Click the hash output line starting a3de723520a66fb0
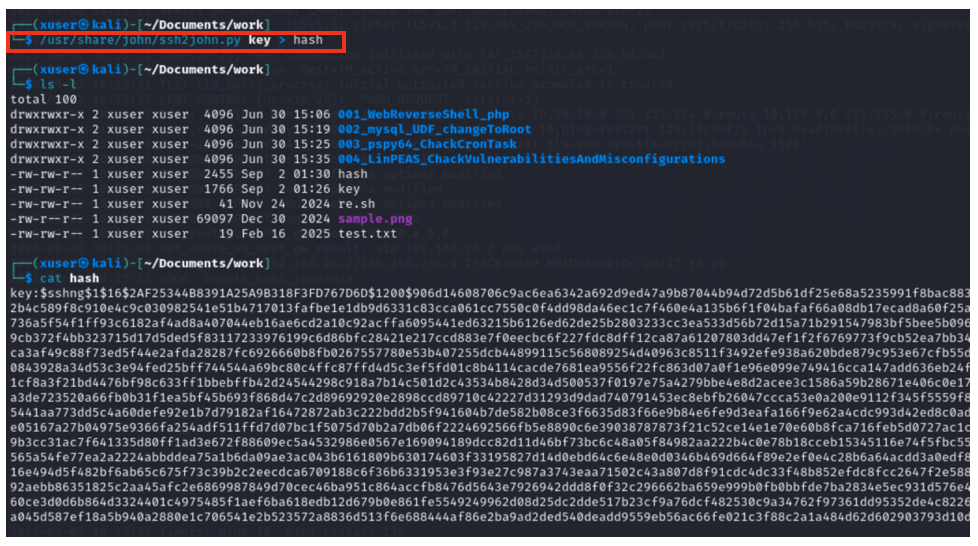The height and width of the screenshot is (546, 978). [x=490, y=397]
